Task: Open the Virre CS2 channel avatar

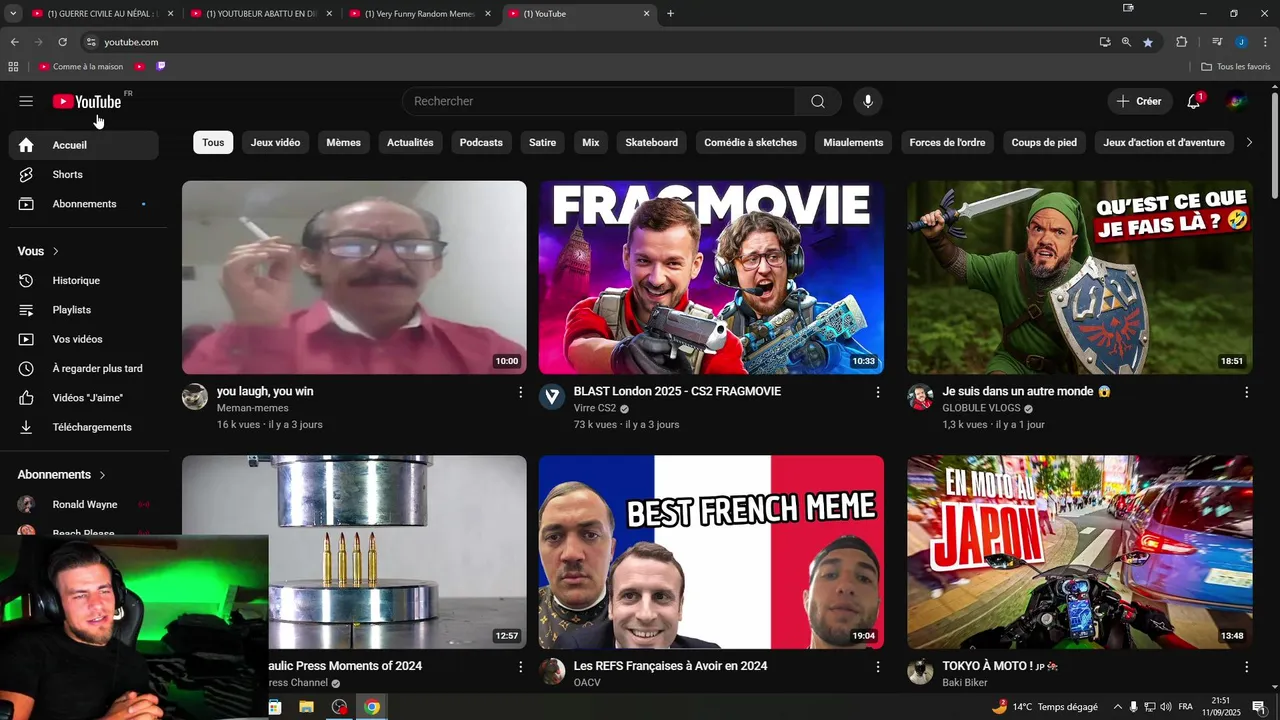Action: tap(552, 397)
